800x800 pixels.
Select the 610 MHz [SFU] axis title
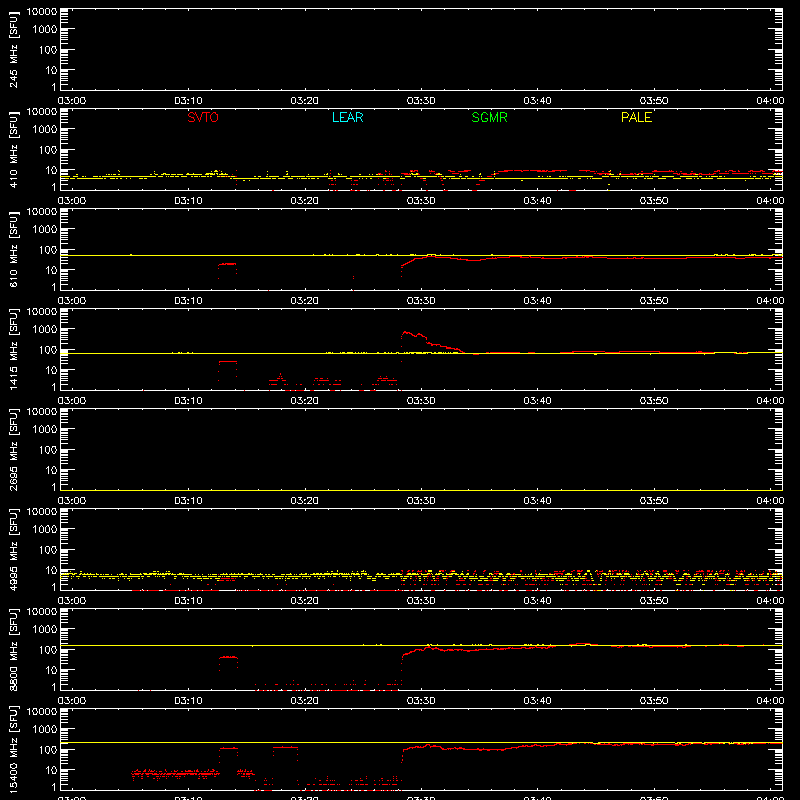[13, 249]
